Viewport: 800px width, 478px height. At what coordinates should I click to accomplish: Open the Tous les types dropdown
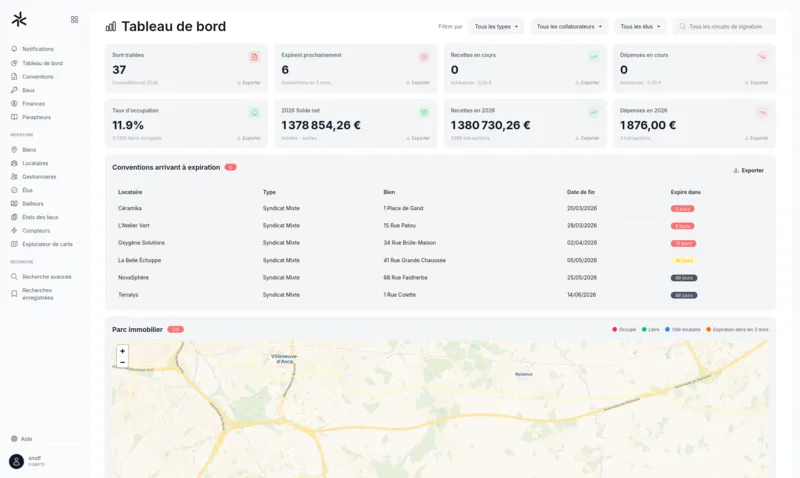click(x=496, y=27)
